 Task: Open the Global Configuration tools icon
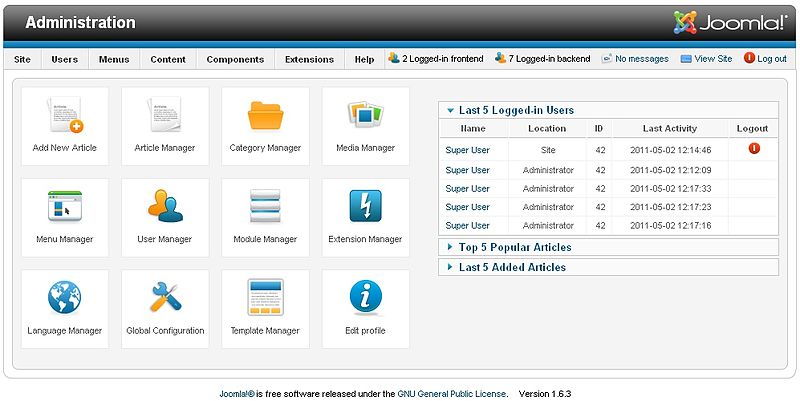pyautogui.click(x=165, y=297)
